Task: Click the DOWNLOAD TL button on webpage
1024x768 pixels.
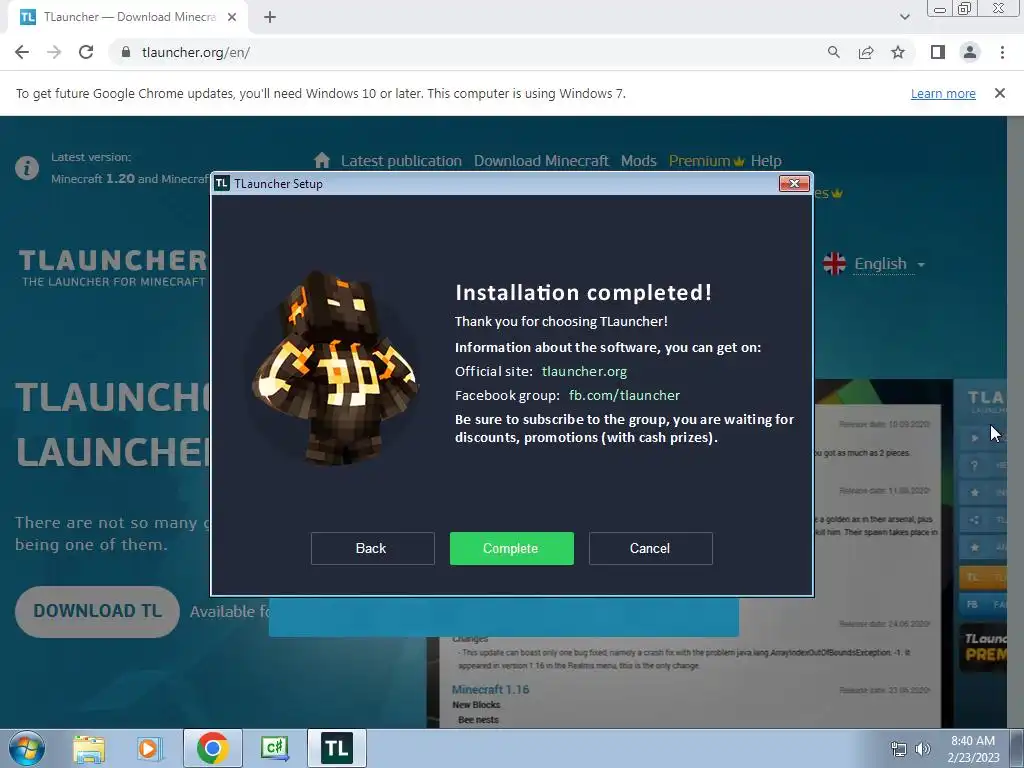Action: 97,611
